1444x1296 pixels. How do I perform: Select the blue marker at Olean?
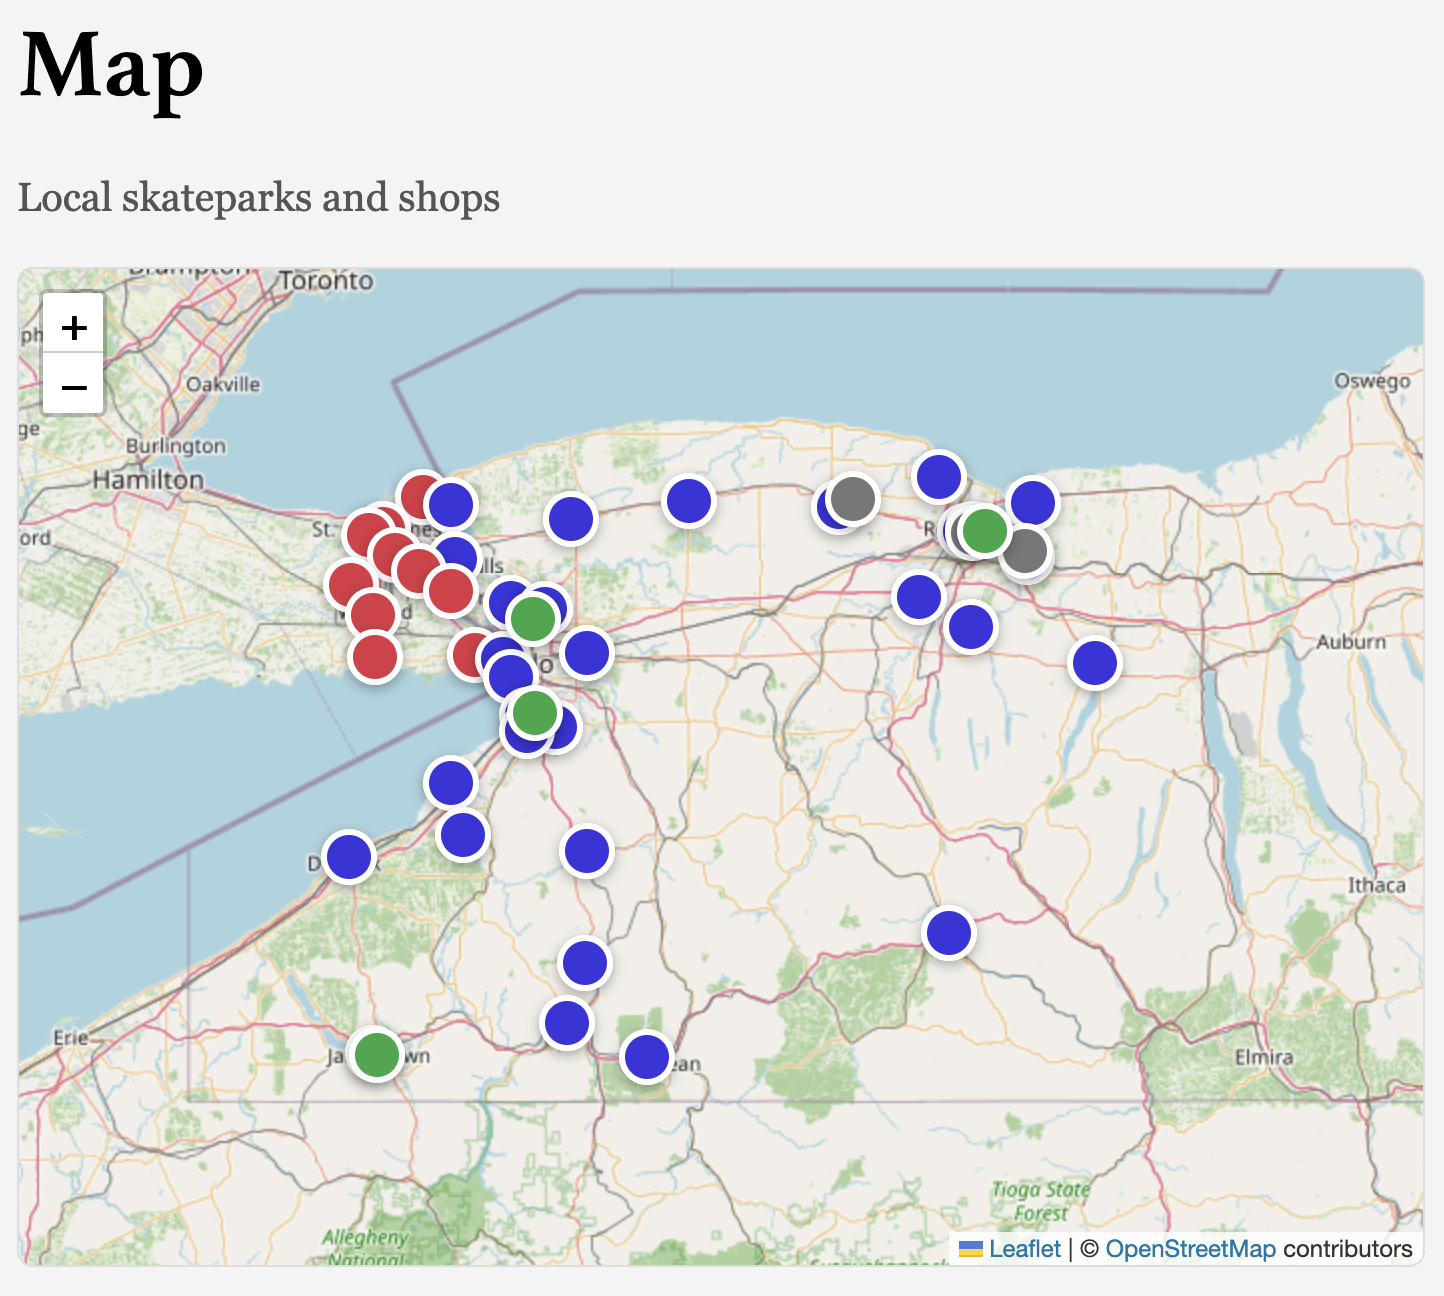(646, 1057)
